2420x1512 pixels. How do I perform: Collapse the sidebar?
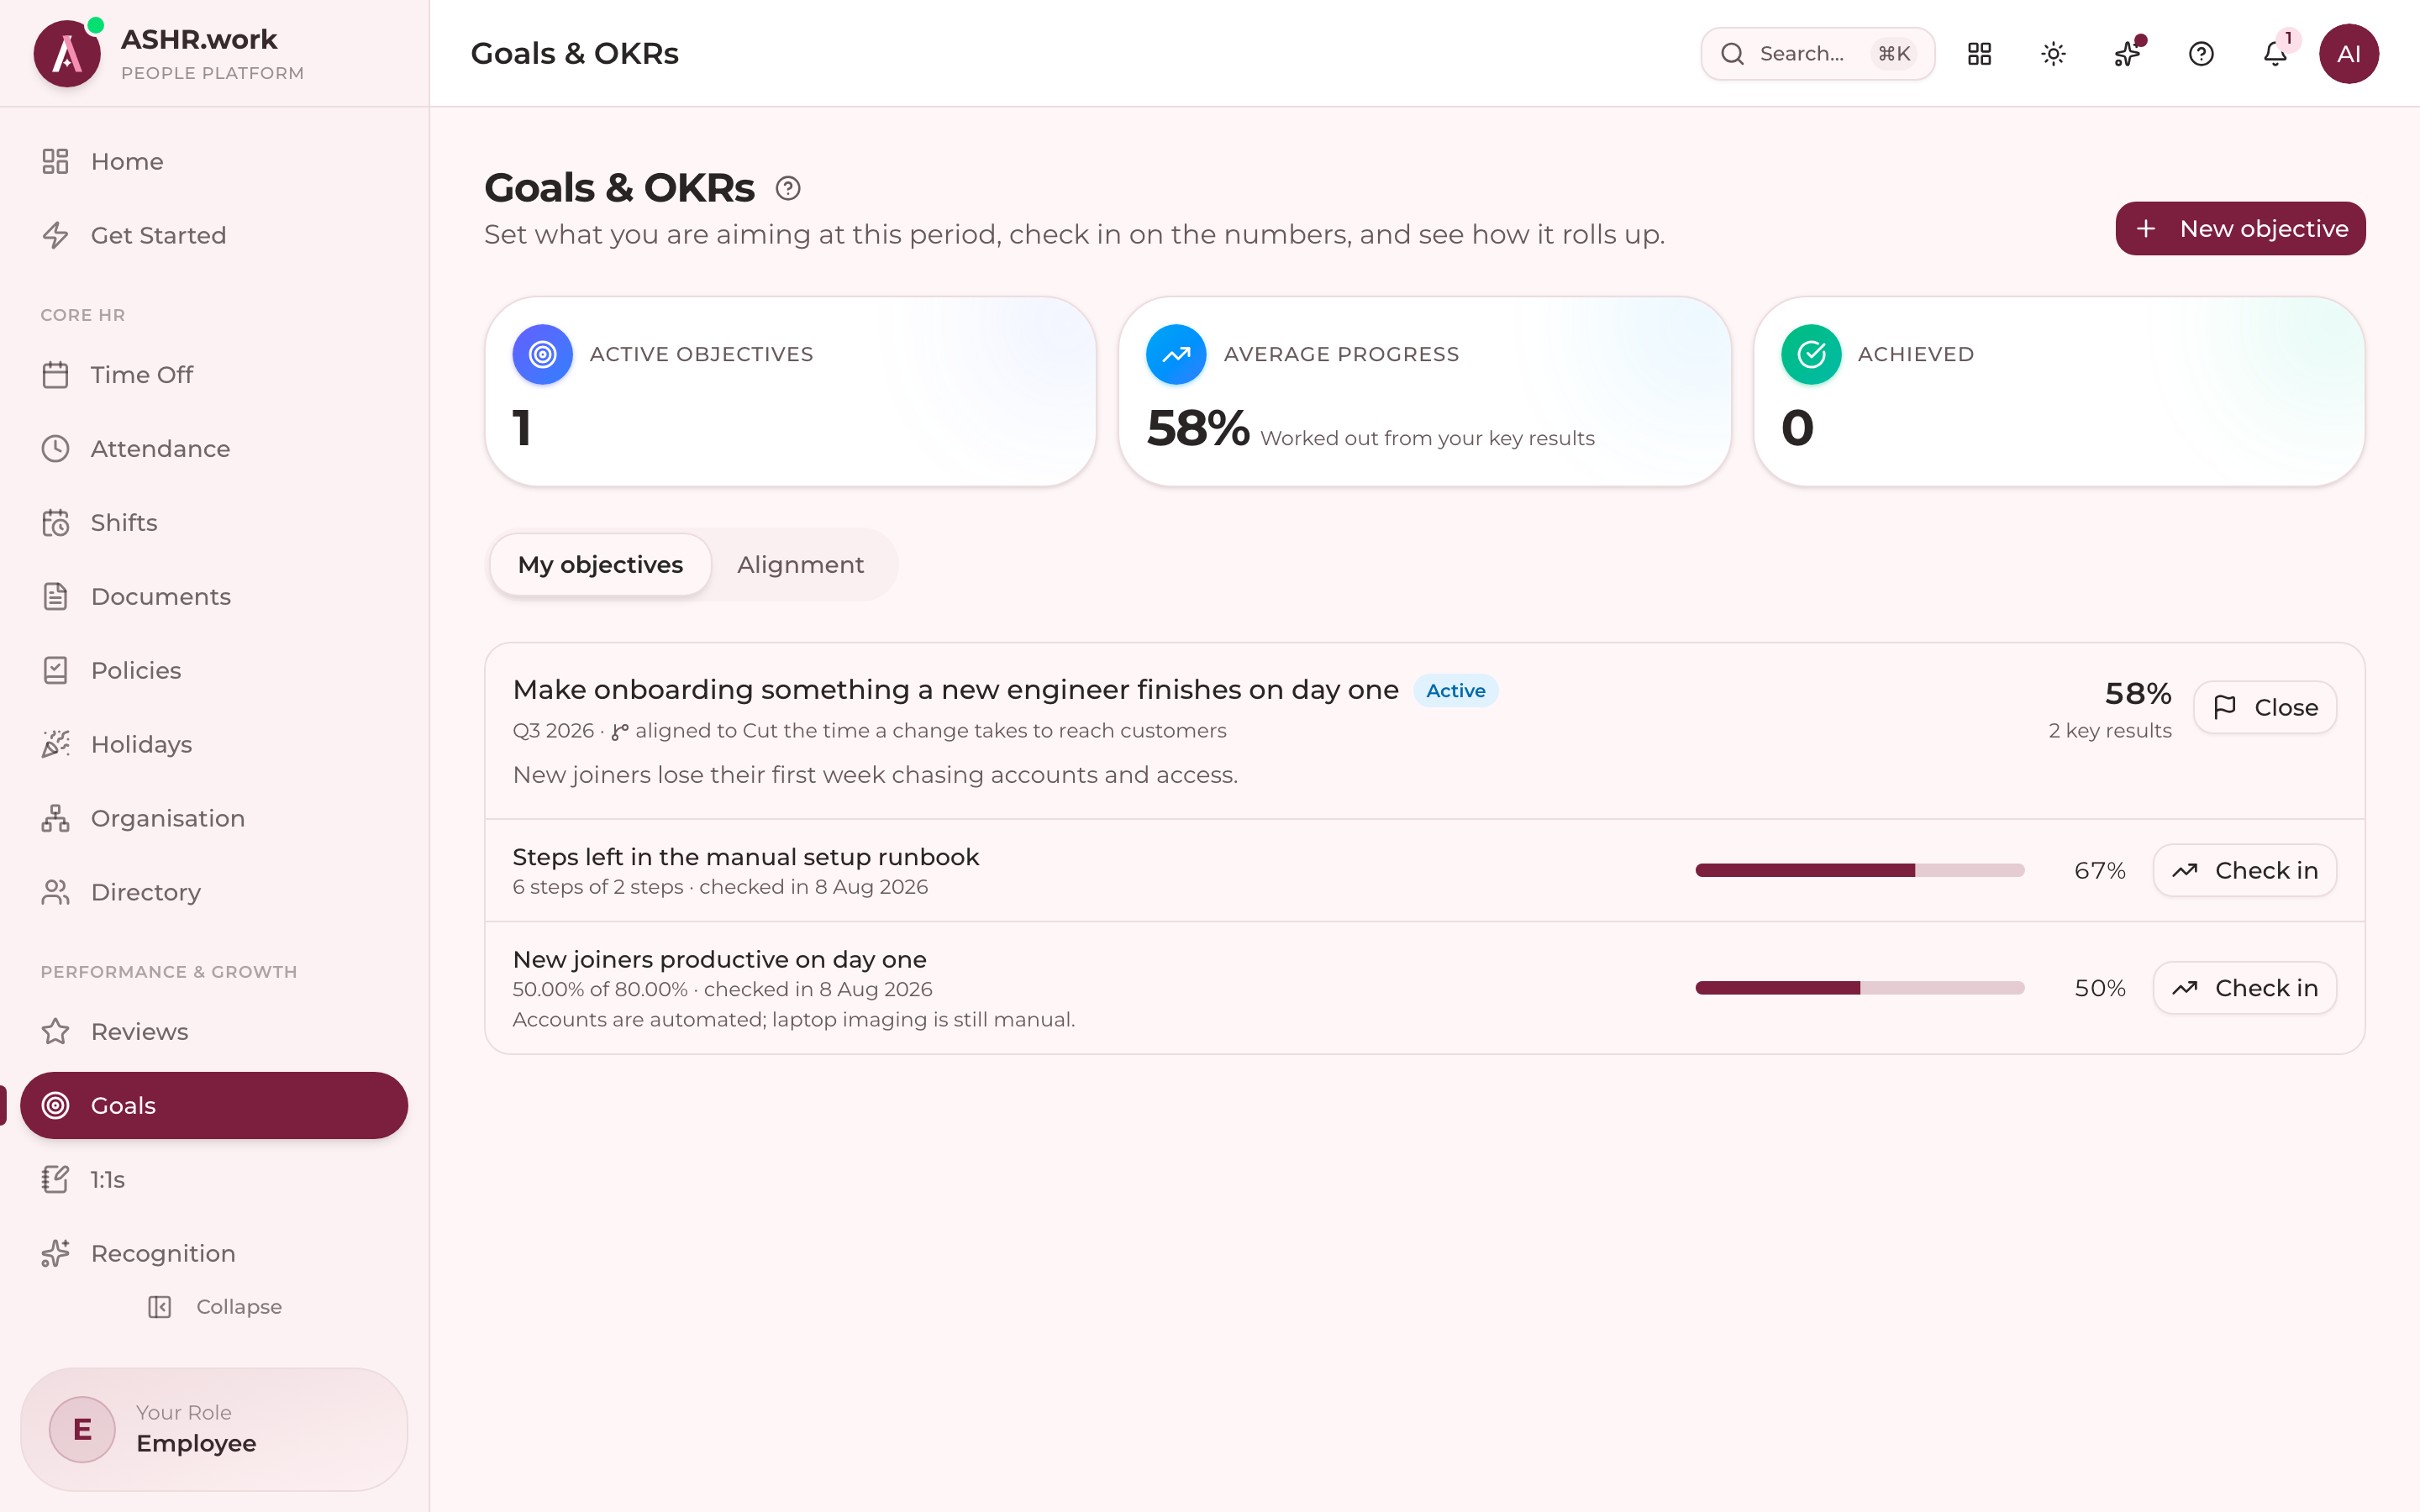(214, 1307)
